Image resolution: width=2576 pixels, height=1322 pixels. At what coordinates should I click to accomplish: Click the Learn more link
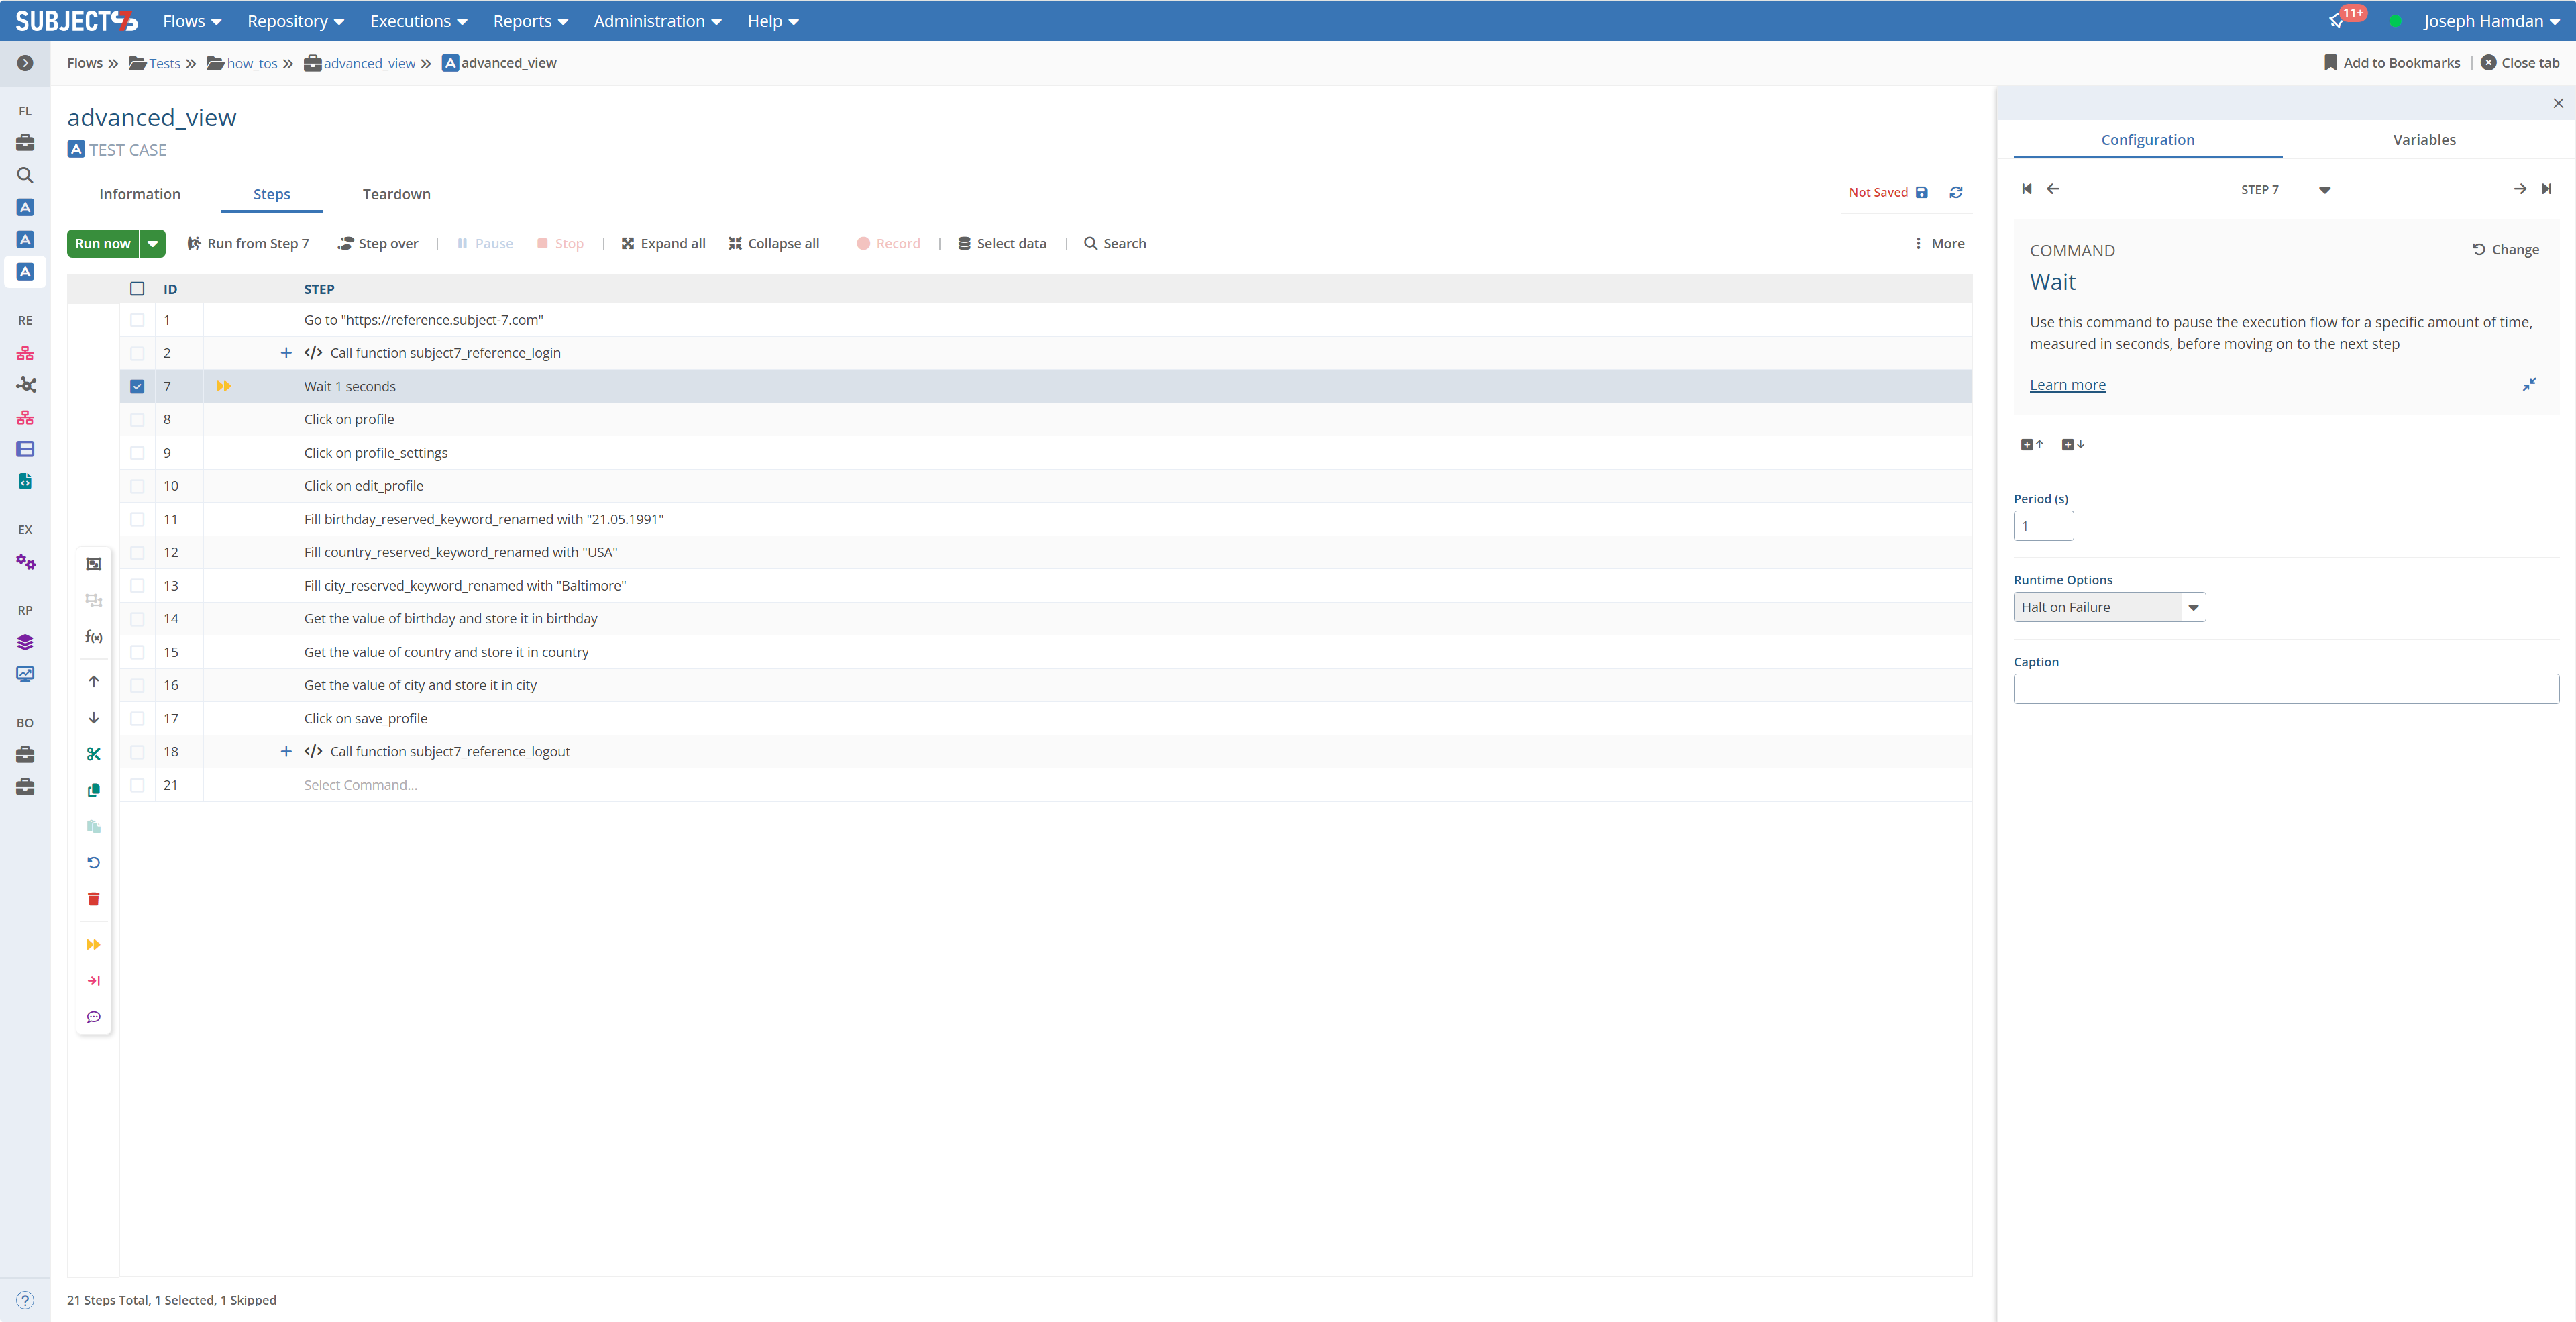point(2067,385)
